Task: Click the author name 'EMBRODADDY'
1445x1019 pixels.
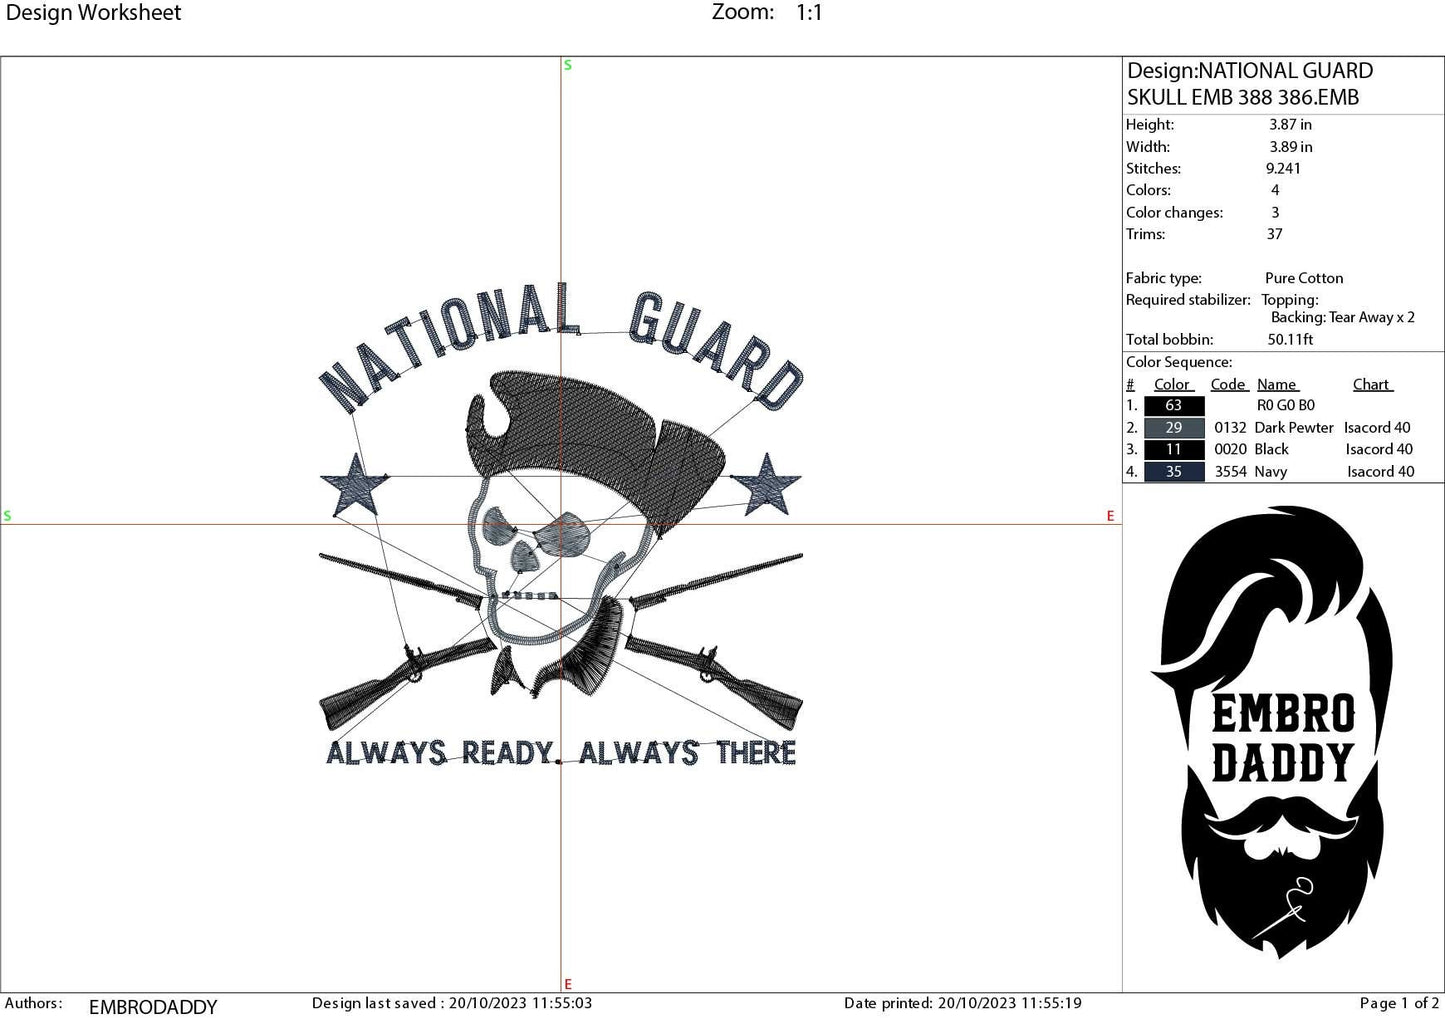Action: [x=153, y=1007]
